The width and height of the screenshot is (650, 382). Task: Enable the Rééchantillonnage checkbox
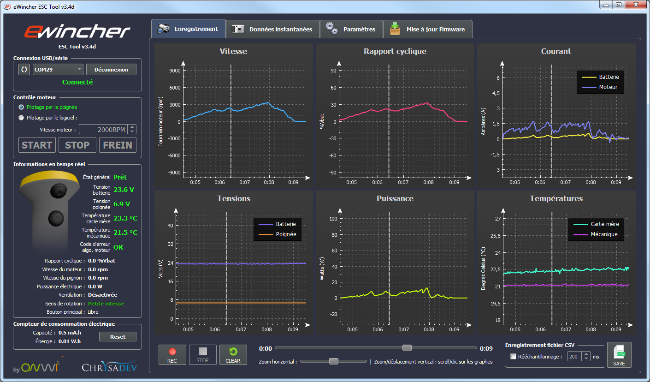click(513, 356)
